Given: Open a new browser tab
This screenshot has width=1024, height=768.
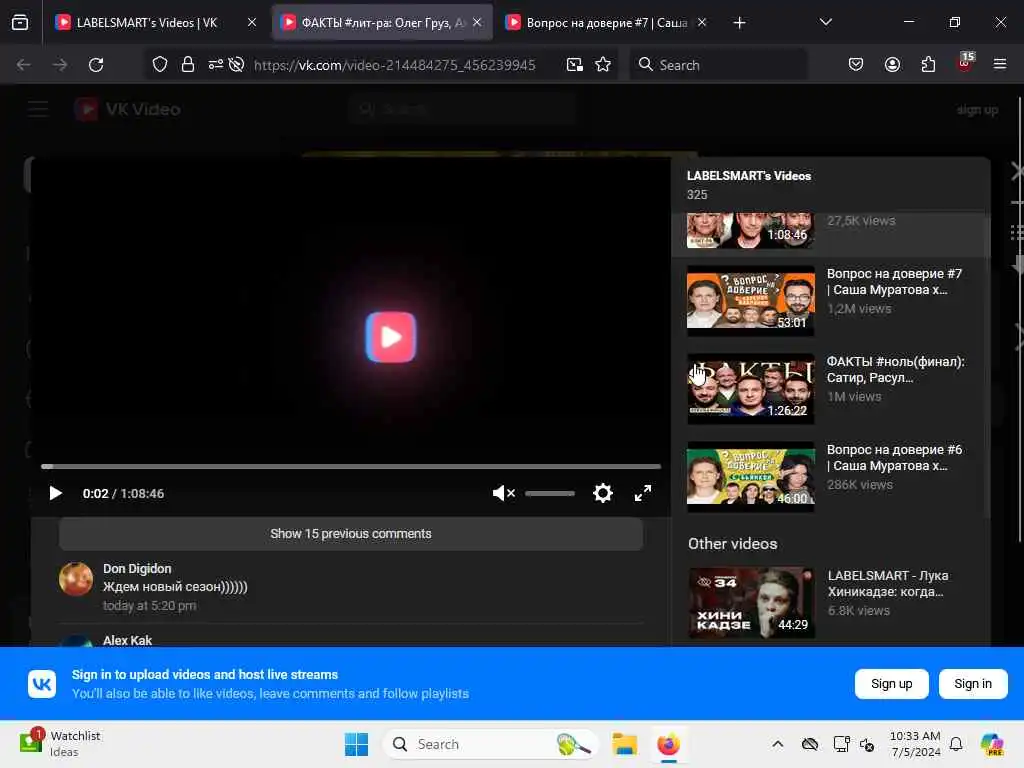Looking at the screenshot, I should point(739,23).
